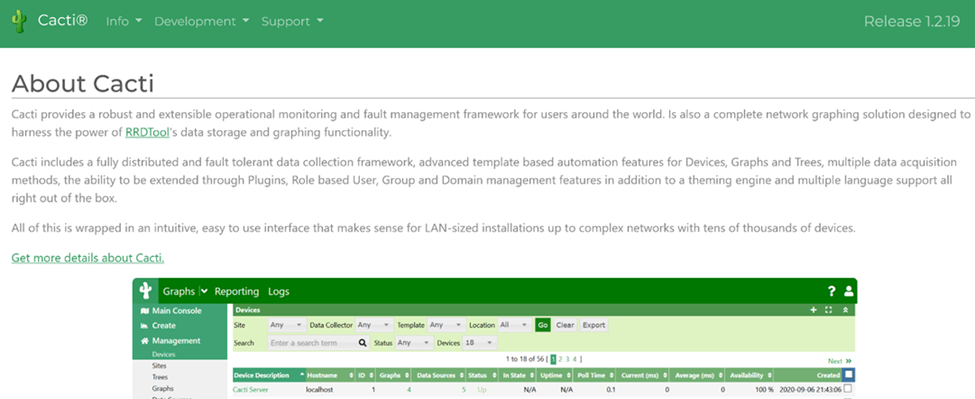
Task: Open the Info dropdown menu
Action: 124,21
